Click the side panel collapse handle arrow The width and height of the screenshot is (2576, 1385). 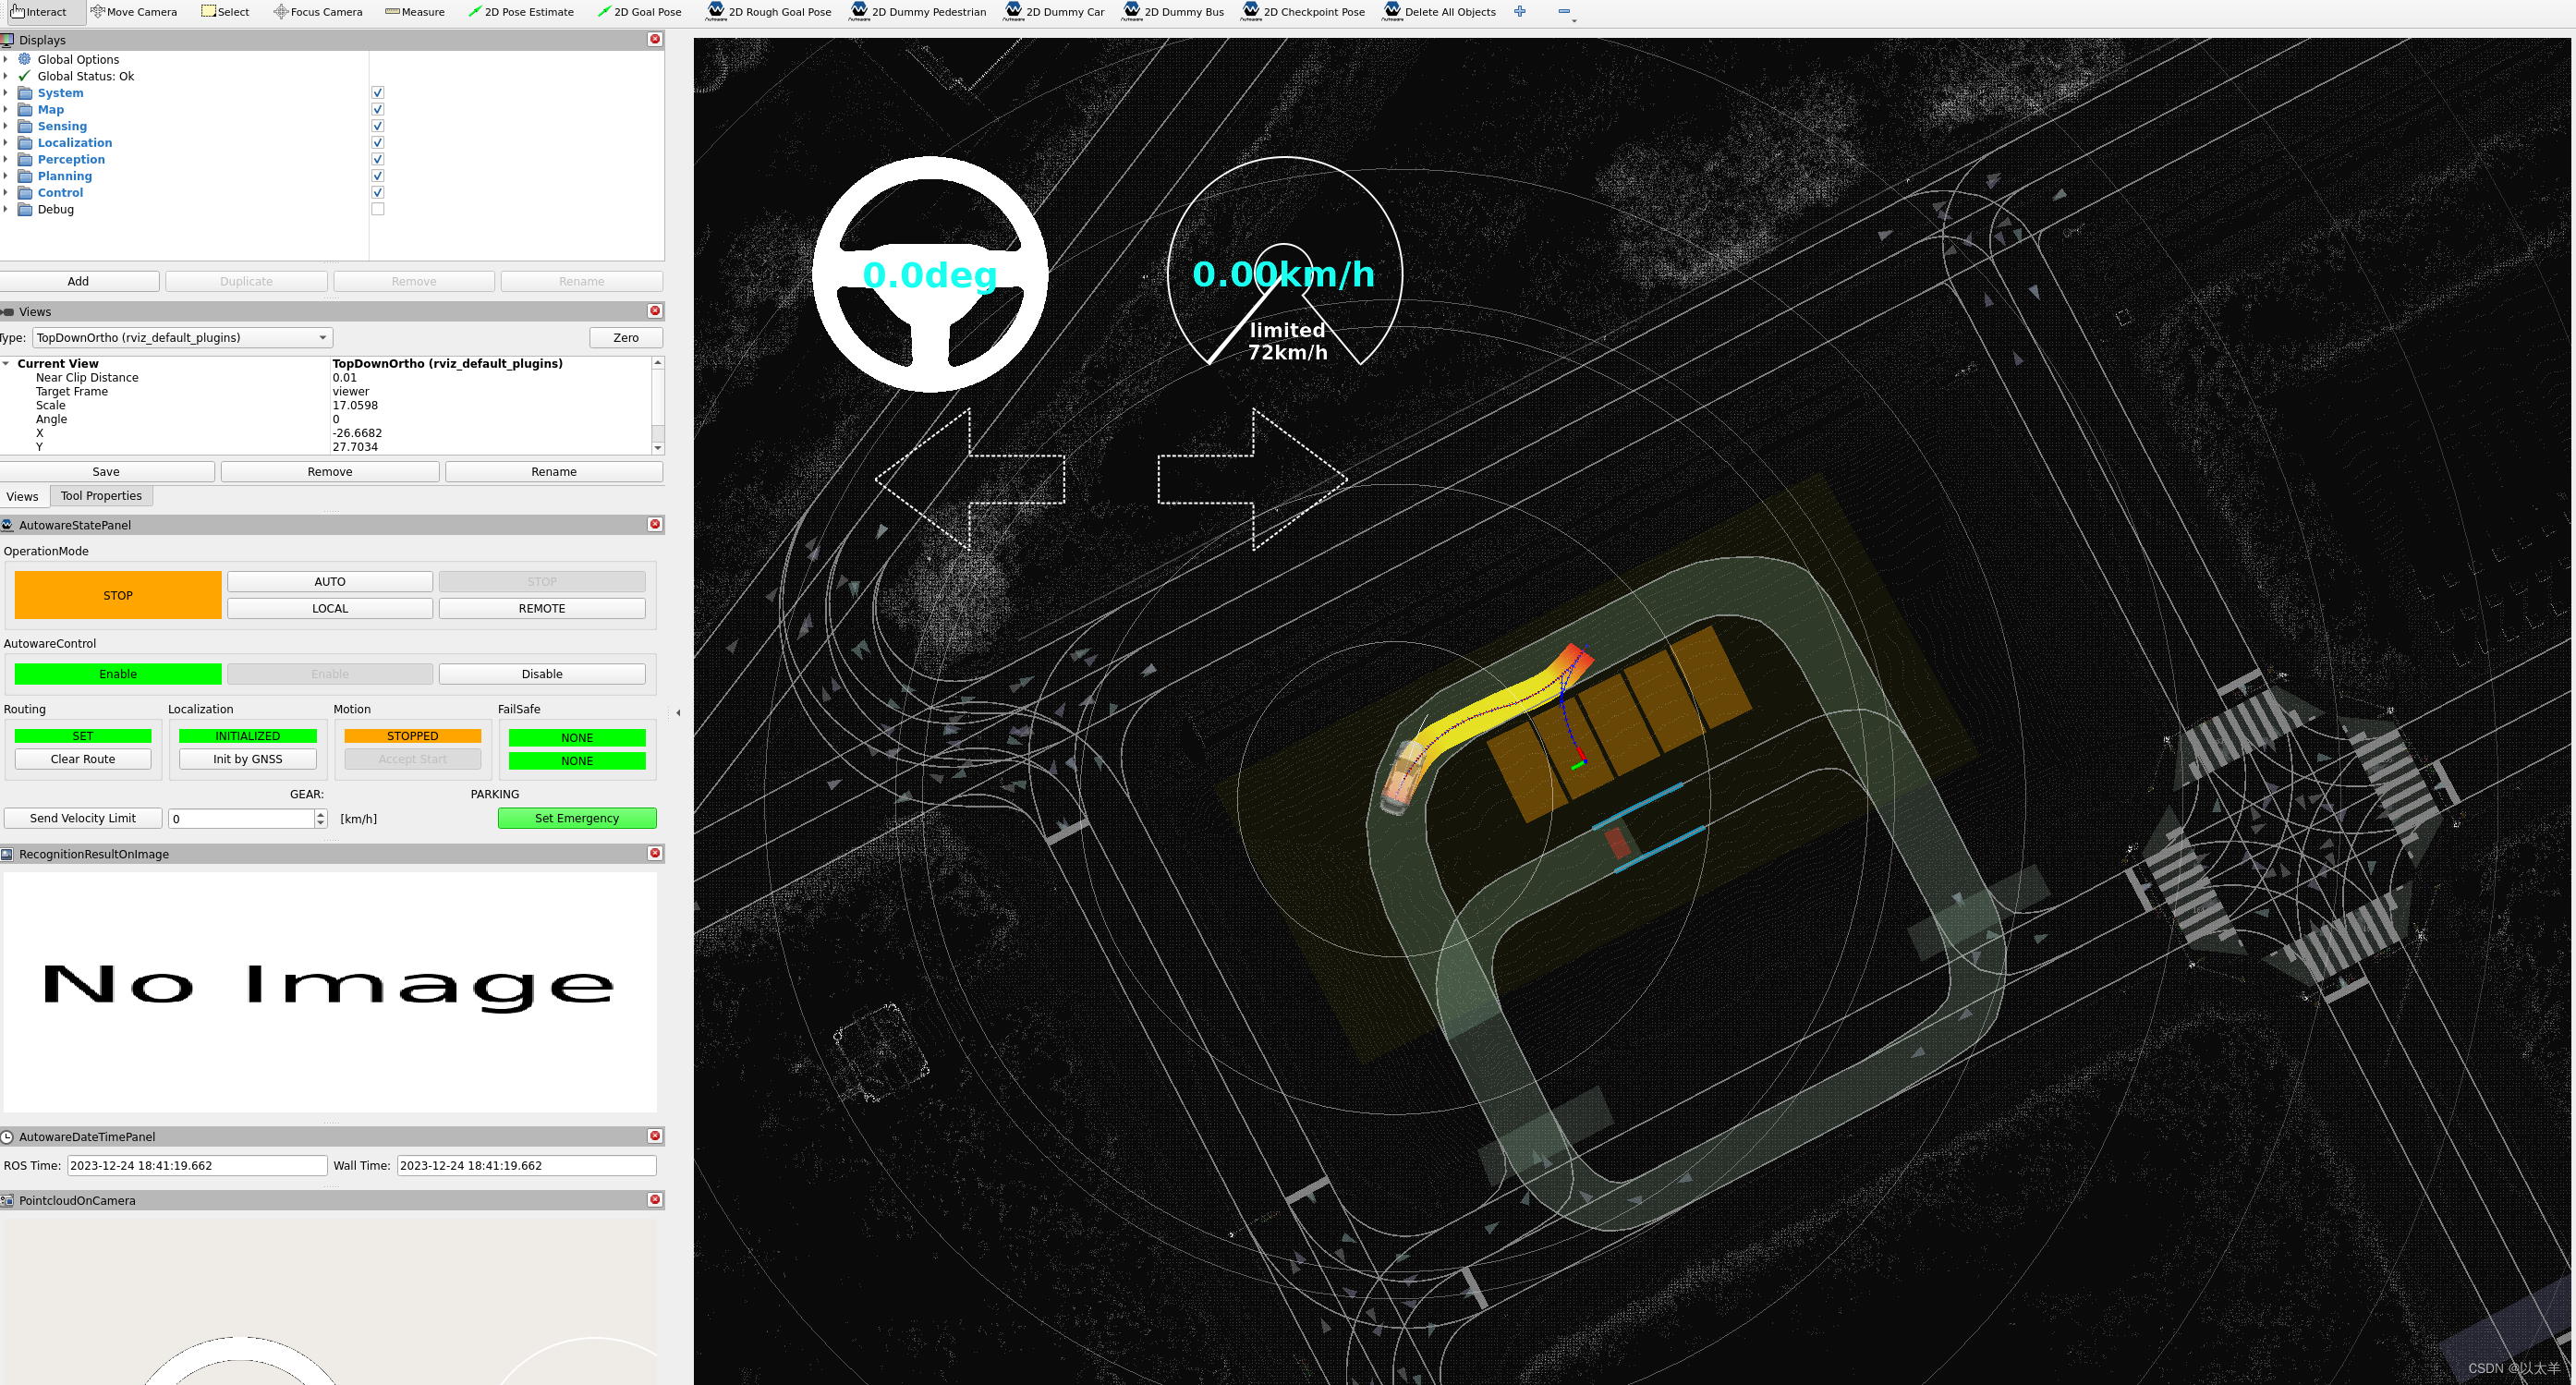pos(678,713)
